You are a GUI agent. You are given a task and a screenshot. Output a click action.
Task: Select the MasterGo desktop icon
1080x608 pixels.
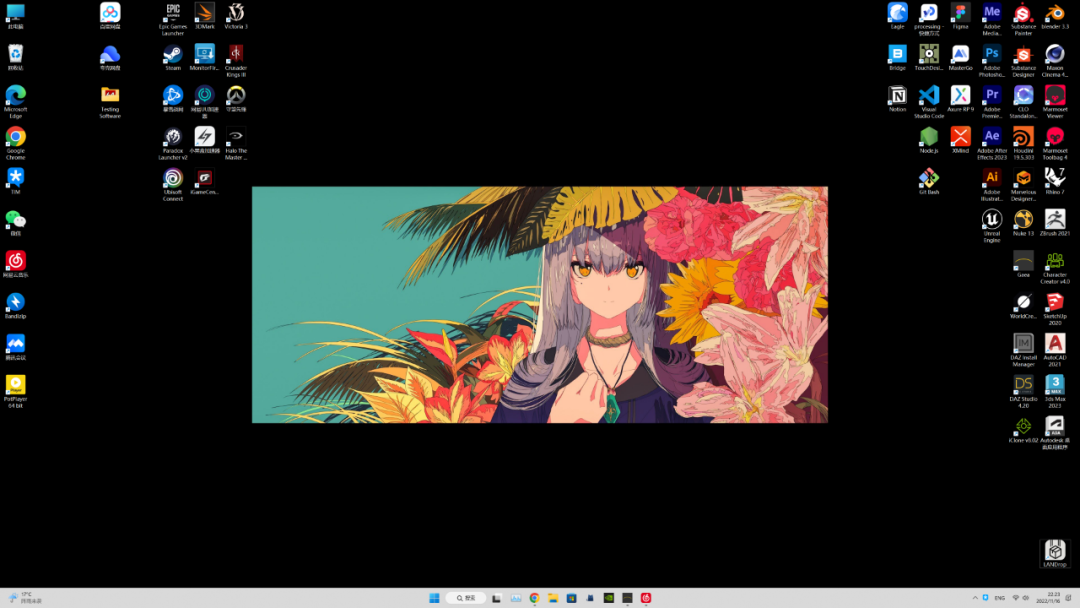pos(960,58)
